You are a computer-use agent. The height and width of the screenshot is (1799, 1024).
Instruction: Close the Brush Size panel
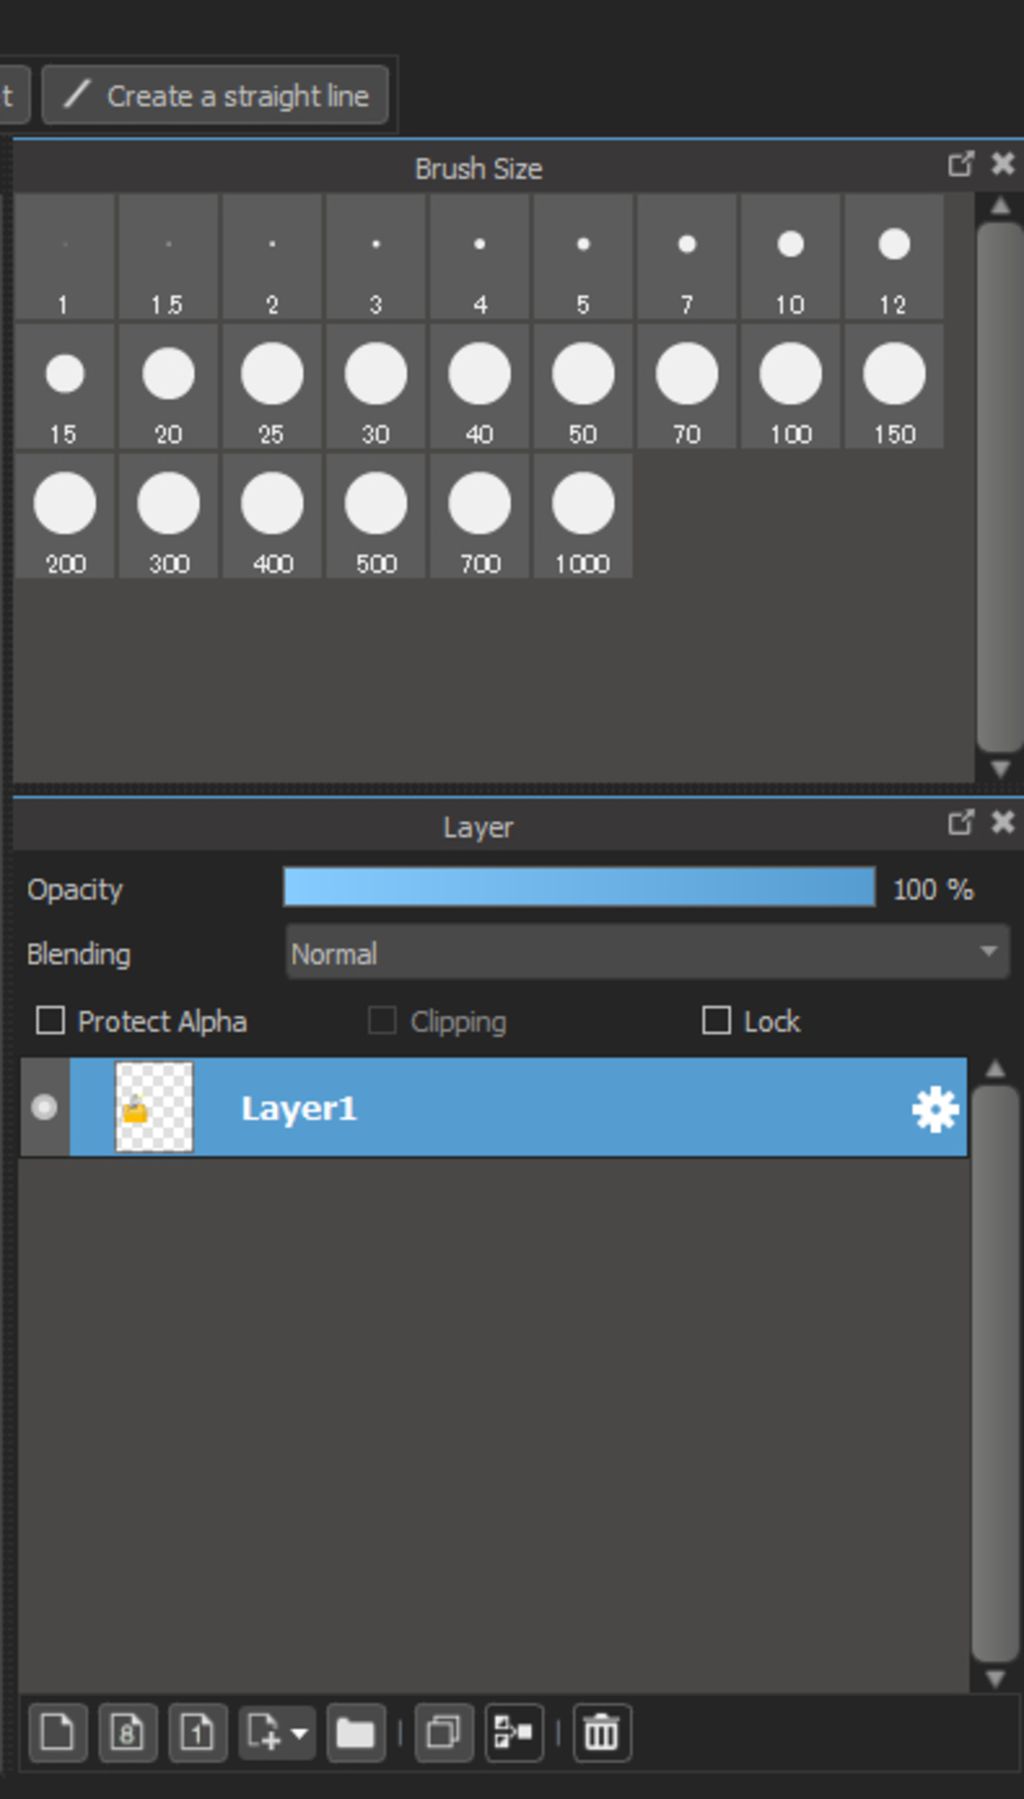(1002, 164)
